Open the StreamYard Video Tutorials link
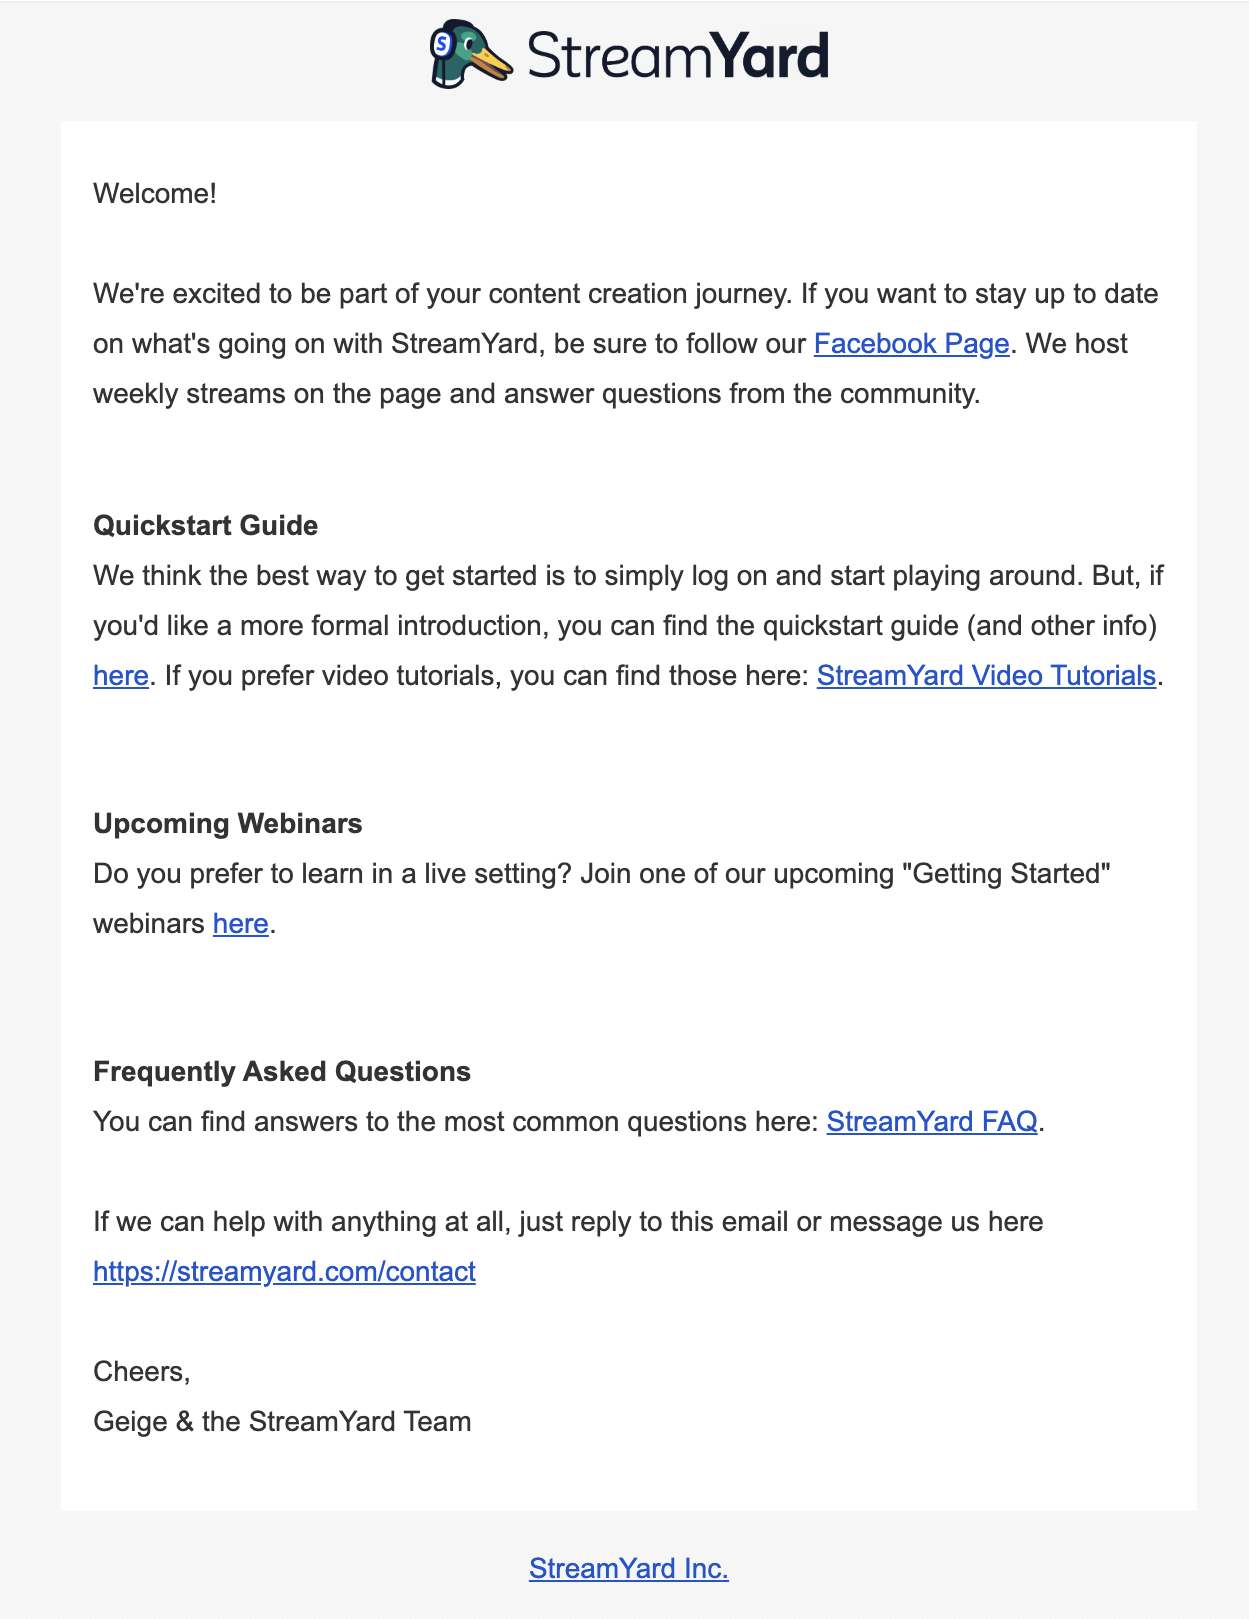Image resolution: width=1249 pixels, height=1619 pixels. pyautogui.click(x=986, y=676)
